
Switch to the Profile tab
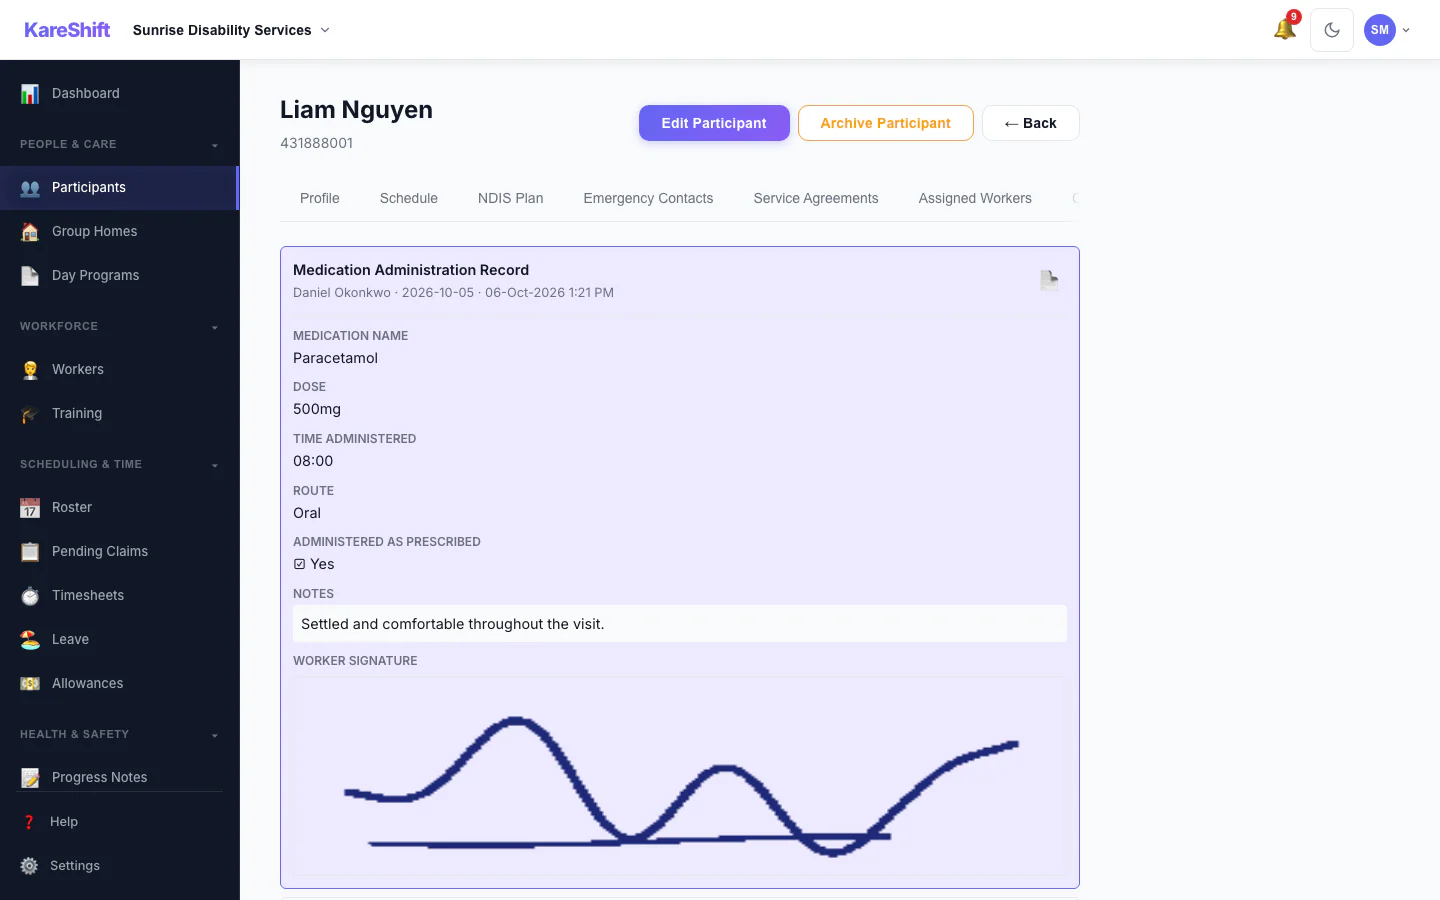320,198
